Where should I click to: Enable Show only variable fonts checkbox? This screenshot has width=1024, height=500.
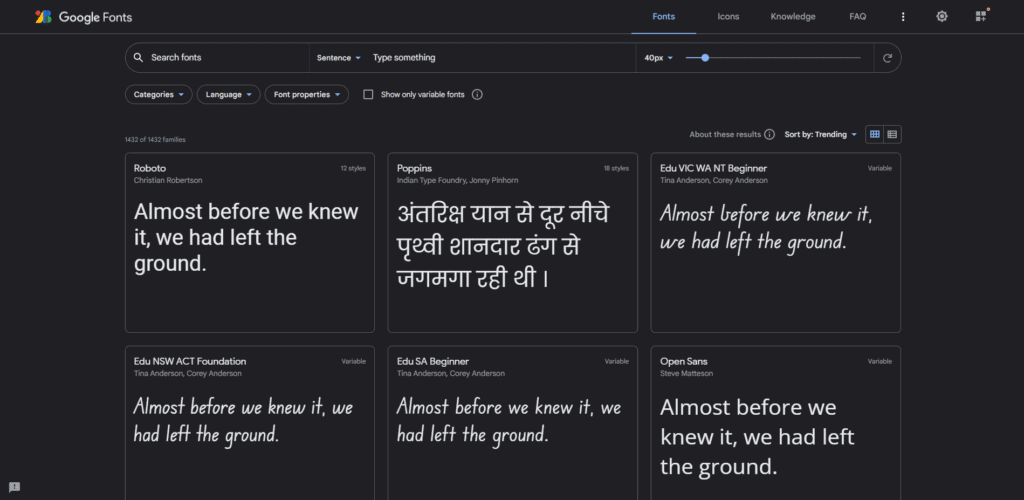[x=368, y=95]
